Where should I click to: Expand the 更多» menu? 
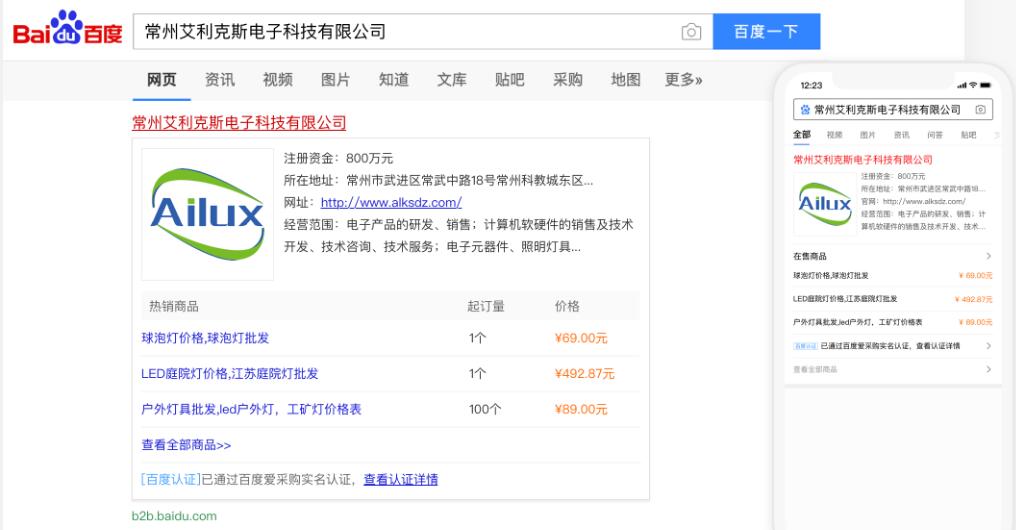click(684, 80)
